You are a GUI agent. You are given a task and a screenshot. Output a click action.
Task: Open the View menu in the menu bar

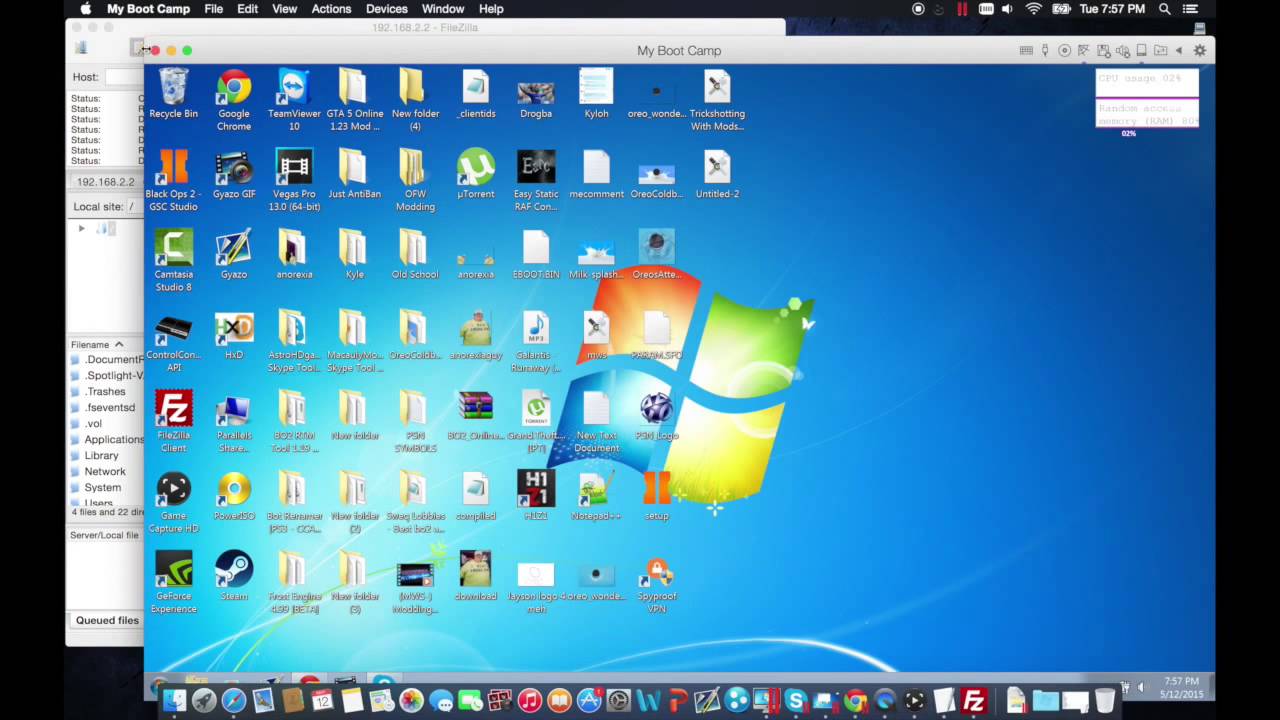click(285, 9)
